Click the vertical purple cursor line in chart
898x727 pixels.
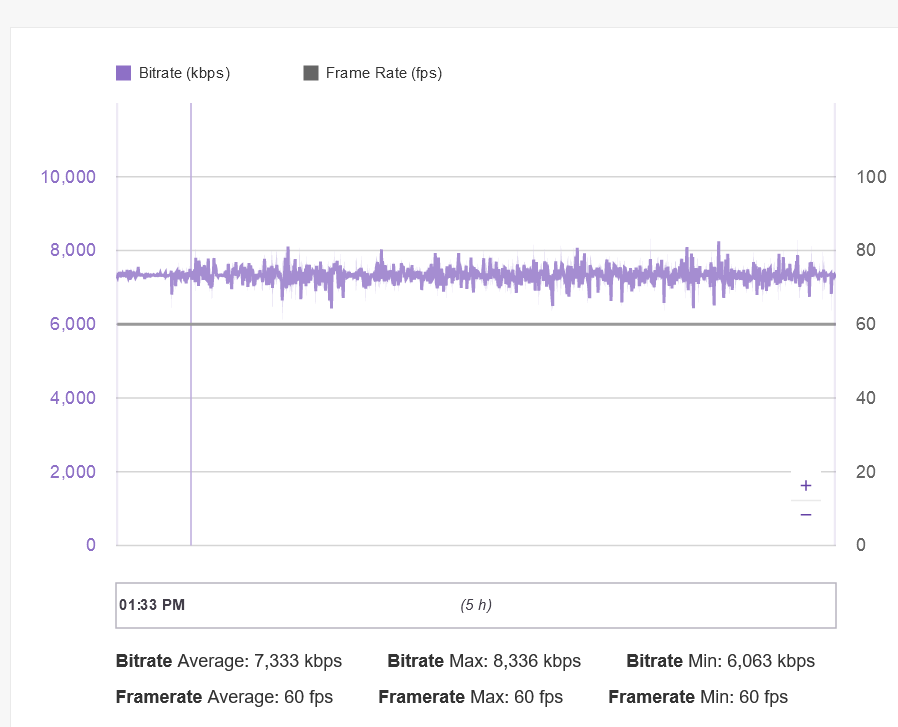pyautogui.click(x=191, y=420)
